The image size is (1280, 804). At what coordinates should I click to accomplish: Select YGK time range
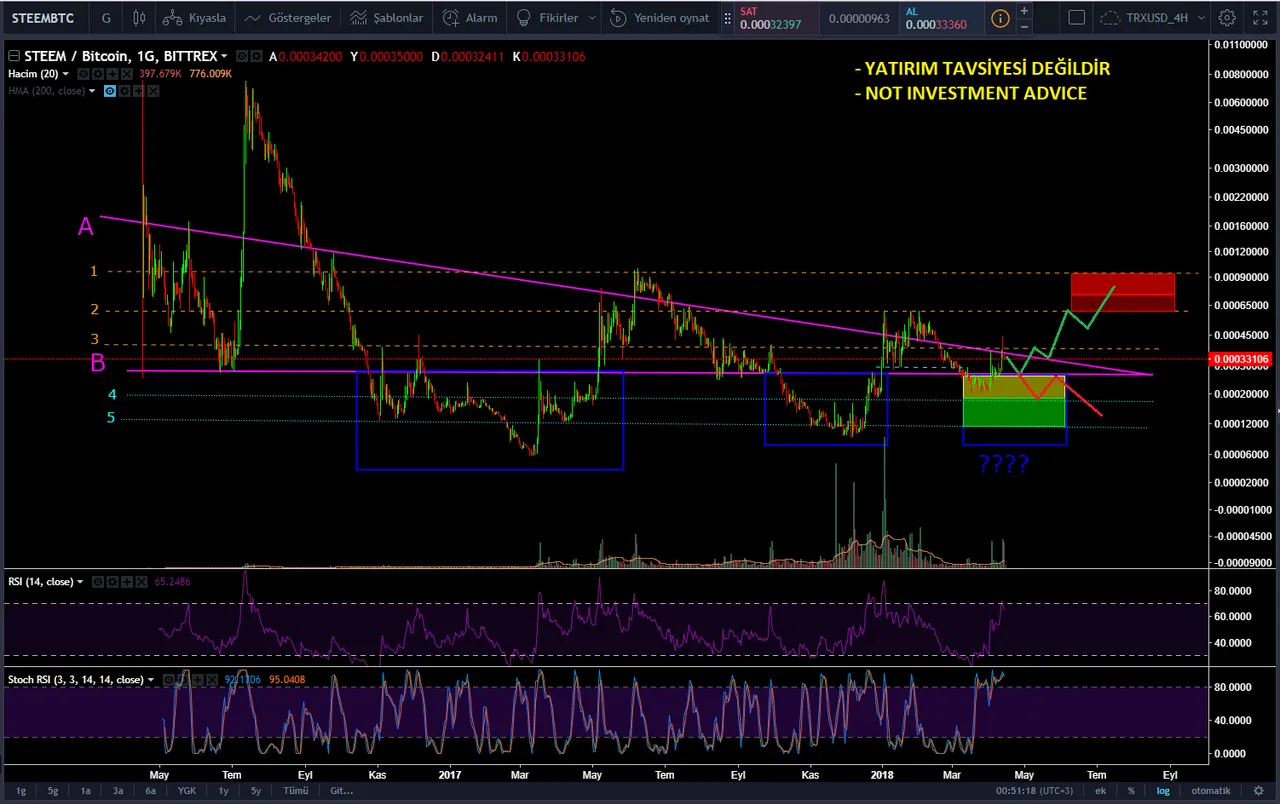(x=187, y=790)
